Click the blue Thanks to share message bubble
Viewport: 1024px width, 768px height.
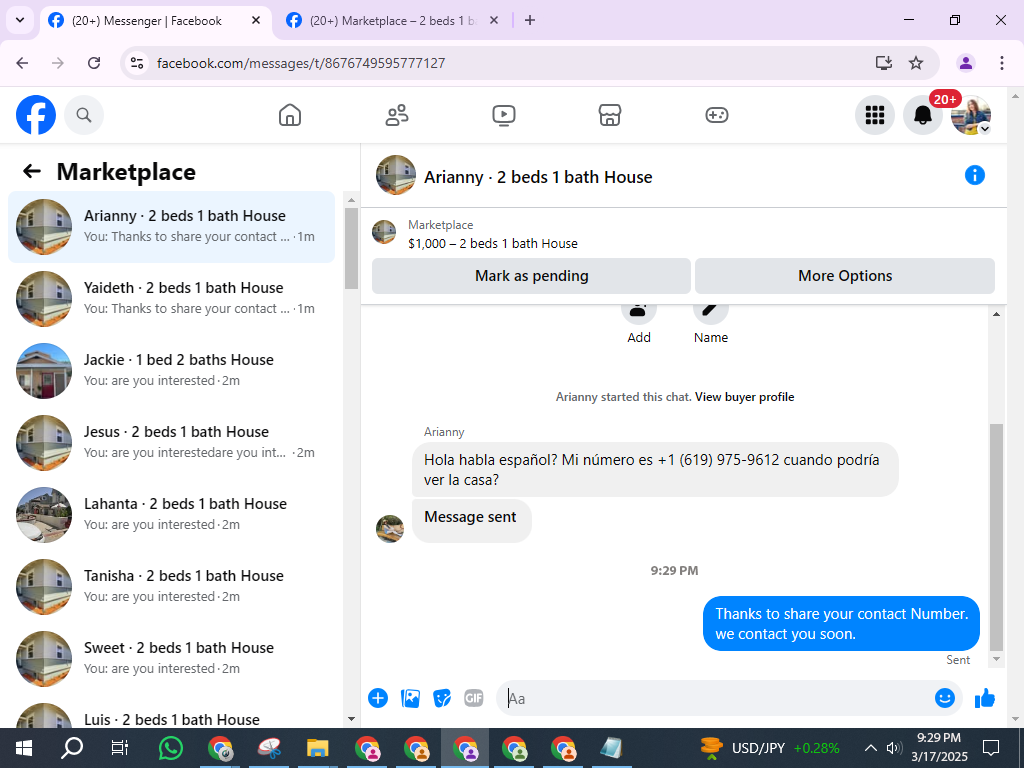[841, 624]
